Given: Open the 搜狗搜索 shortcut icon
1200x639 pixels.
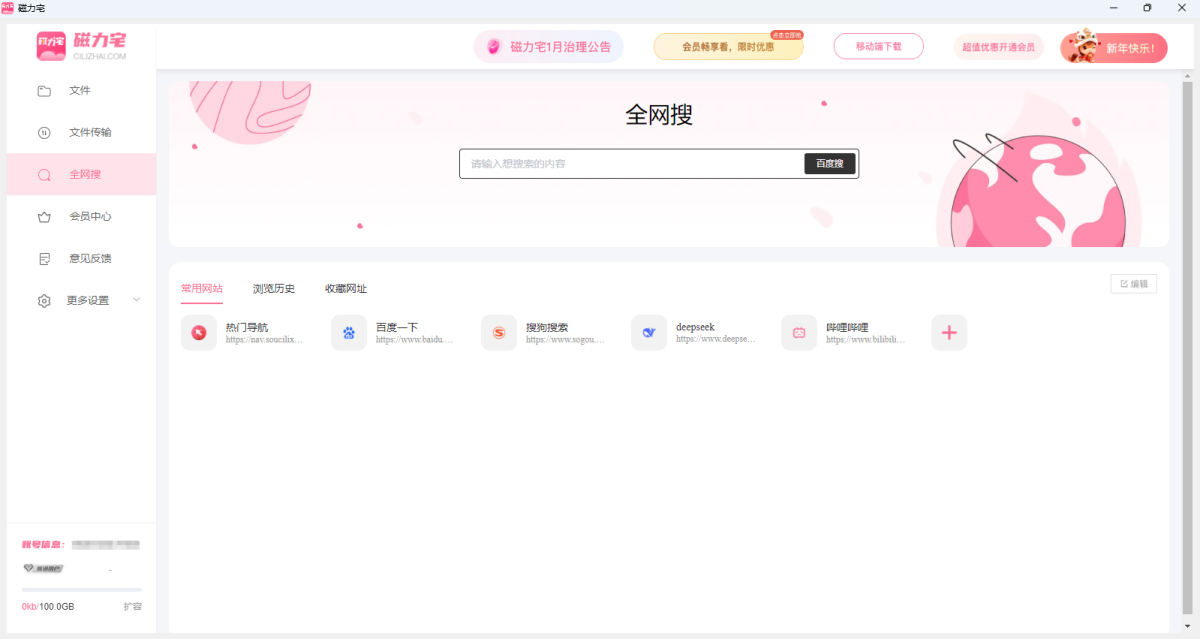Looking at the screenshot, I should click(499, 333).
